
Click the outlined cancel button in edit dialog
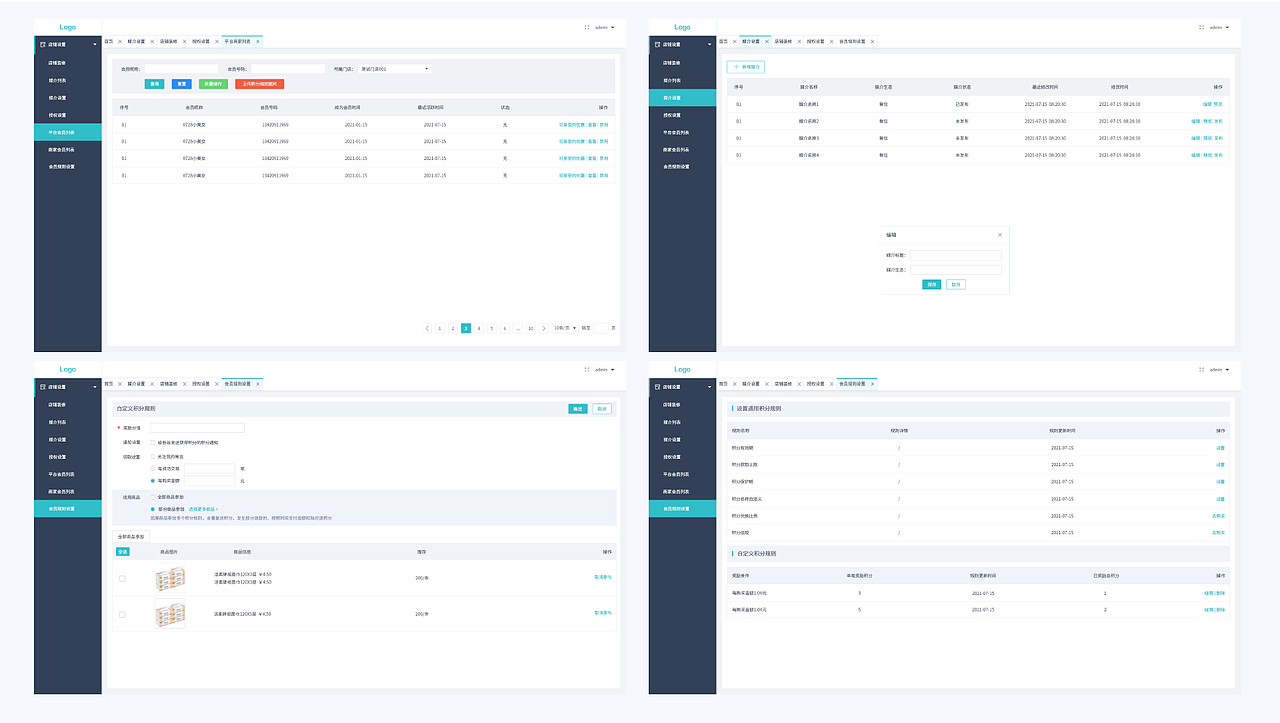point(956,284)
